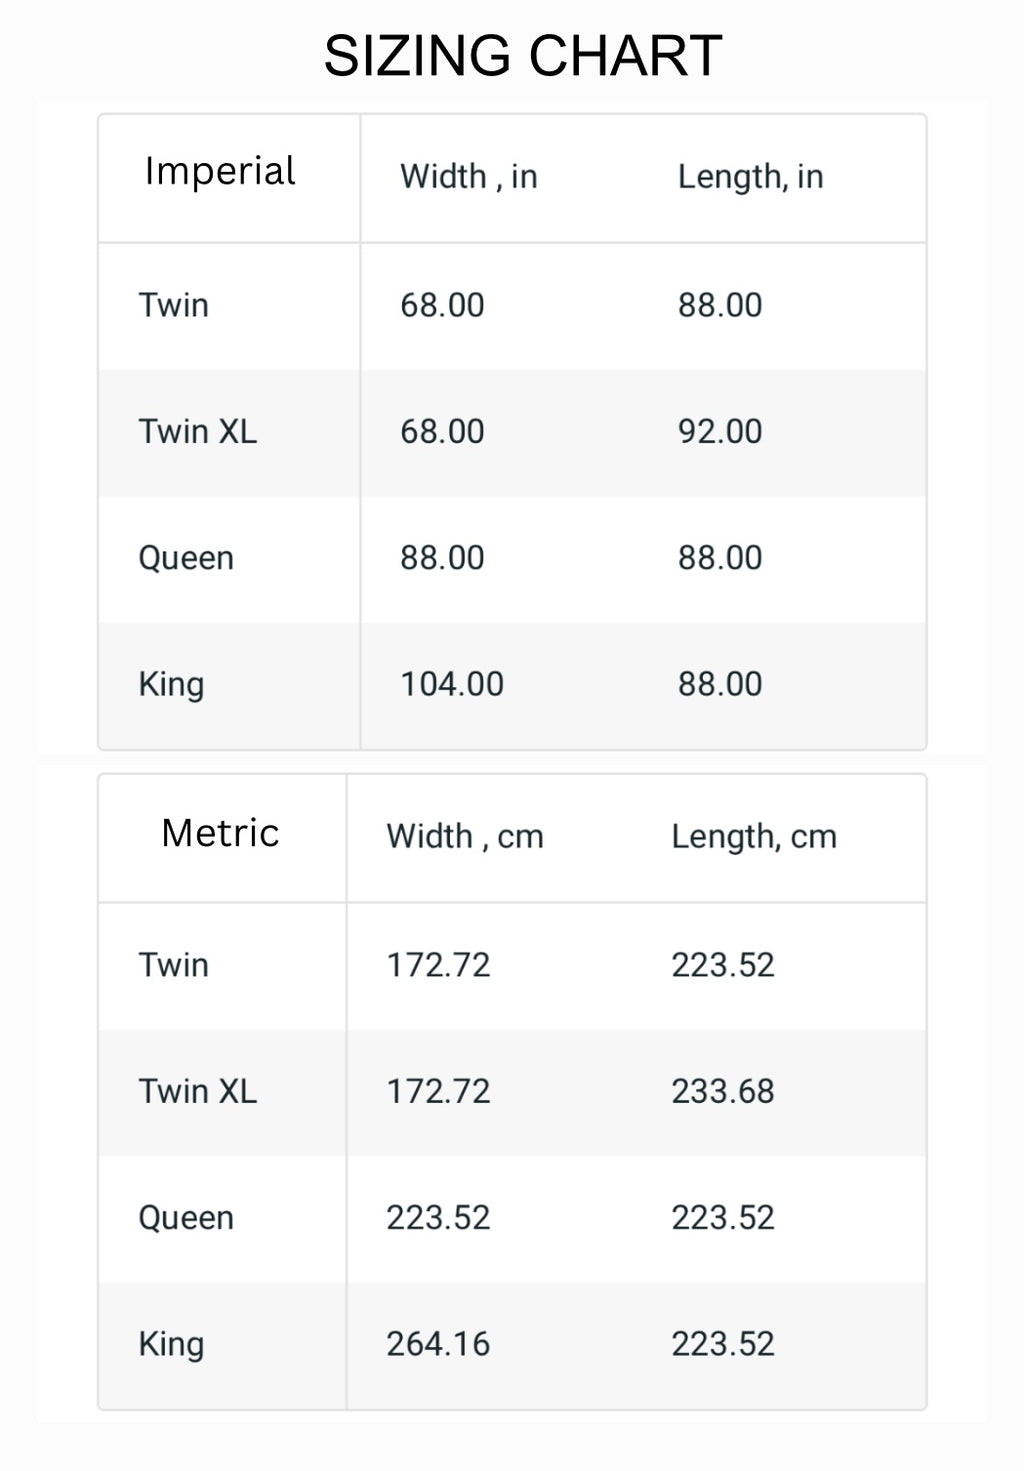Click the Length, cm column header

[754, 837]
